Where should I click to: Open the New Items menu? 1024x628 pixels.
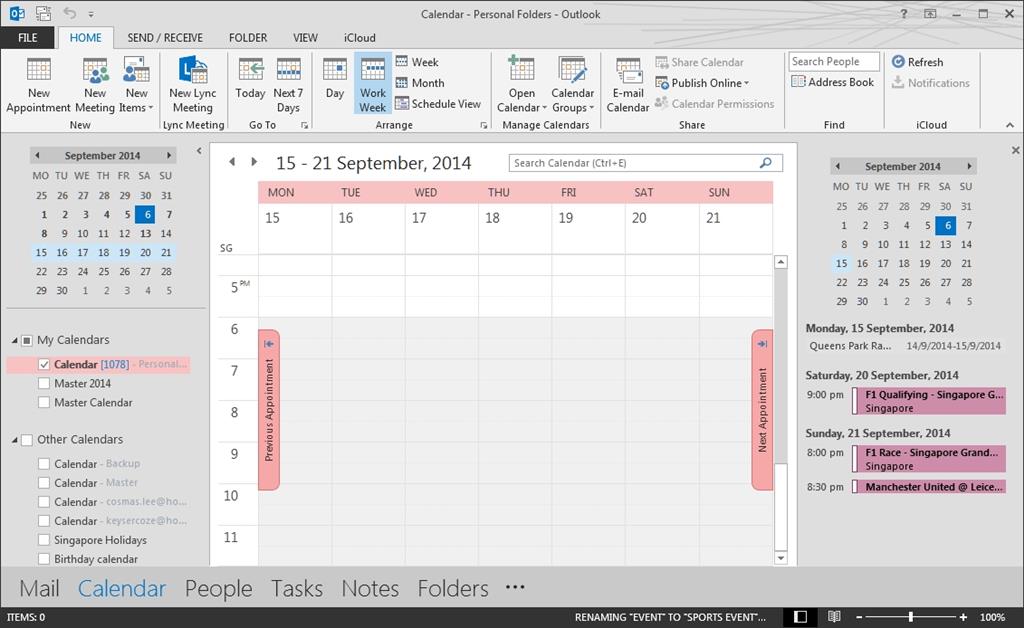[x=136, y=85]
